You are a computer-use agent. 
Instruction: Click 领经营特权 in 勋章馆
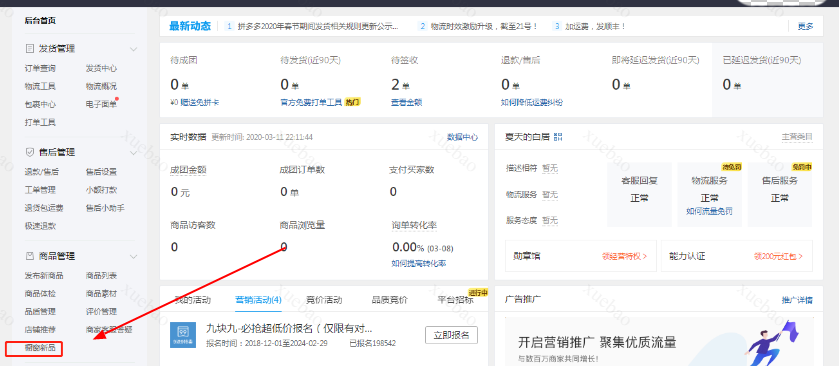click(625, 256)
